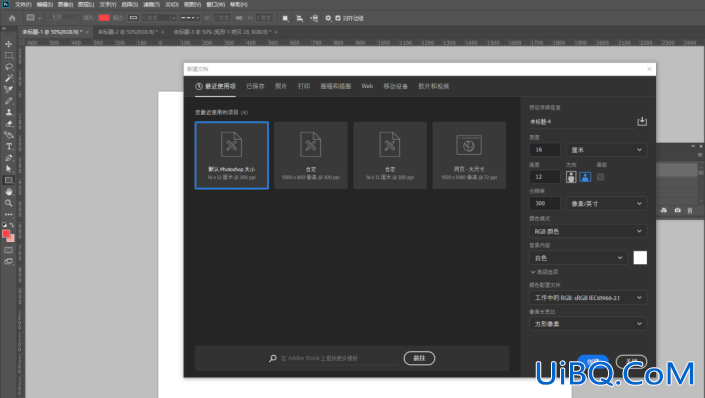
Task: Select the Eyedropper tool
Action: [9, 89]
